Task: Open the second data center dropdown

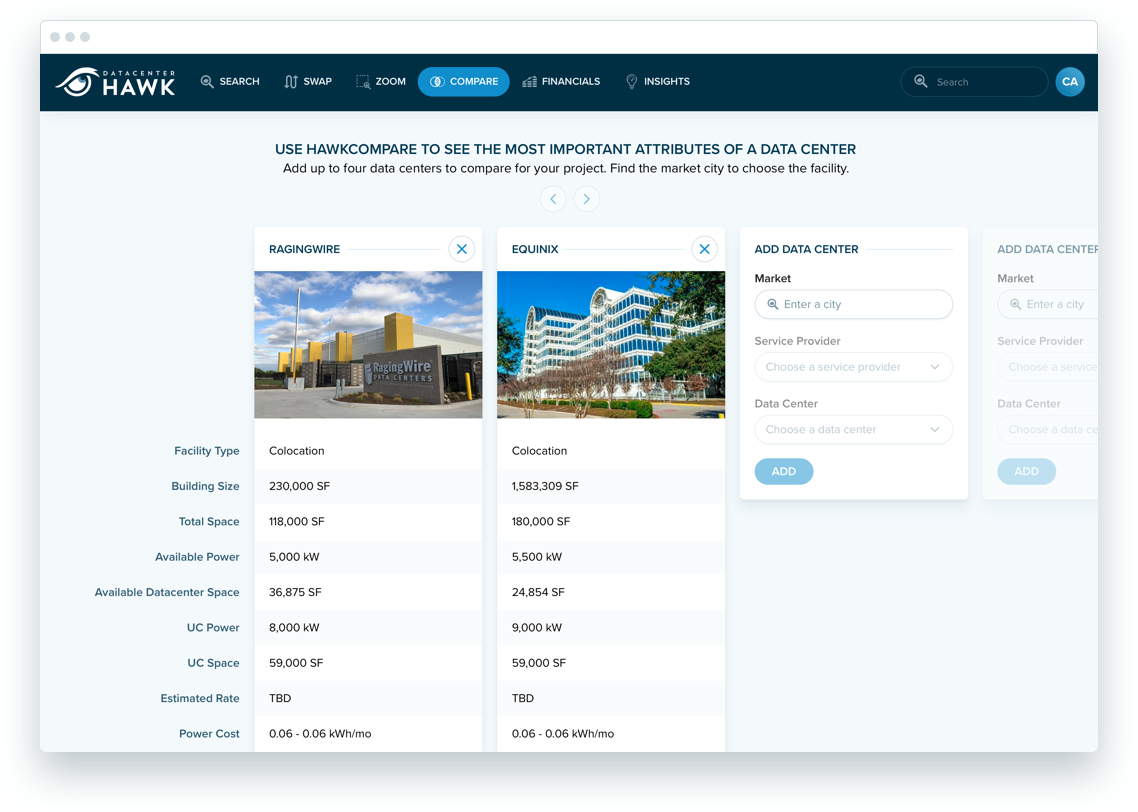Action: pyautogui.click(x=1047, y=430)
